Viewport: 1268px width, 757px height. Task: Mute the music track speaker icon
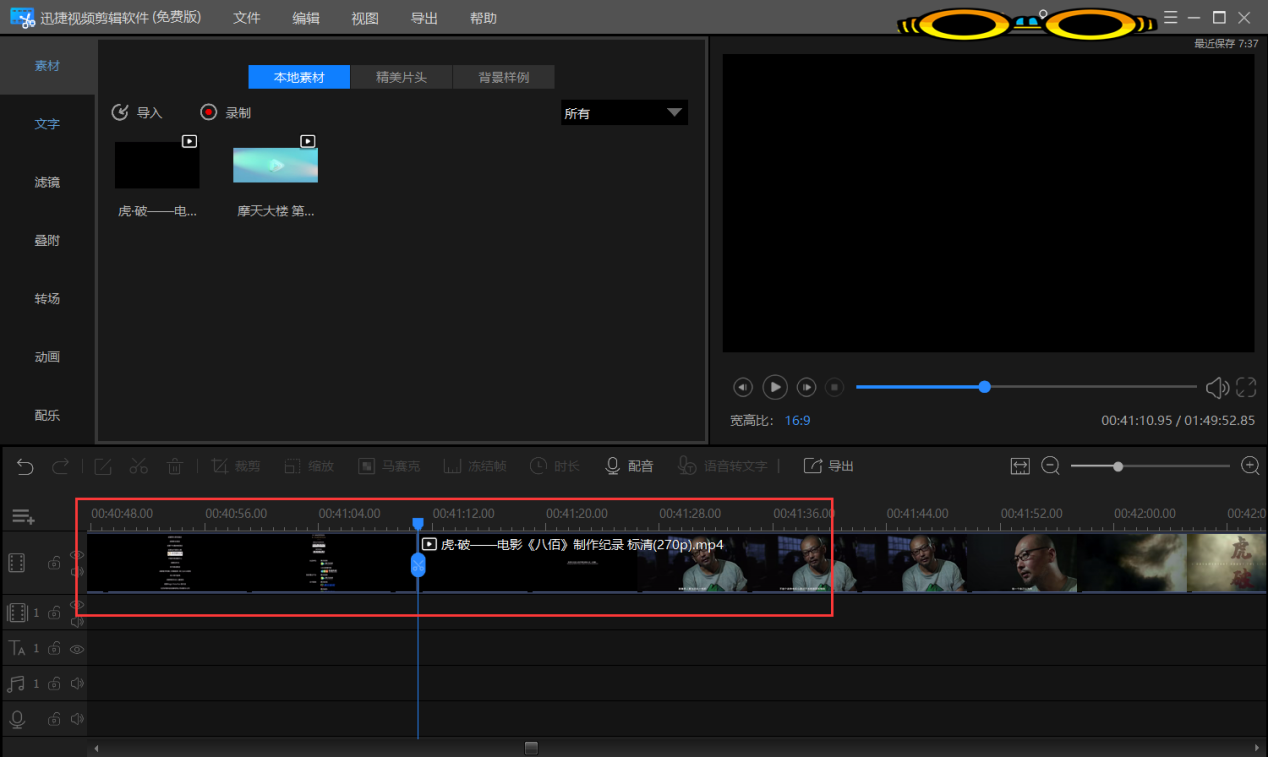[77, 684]
